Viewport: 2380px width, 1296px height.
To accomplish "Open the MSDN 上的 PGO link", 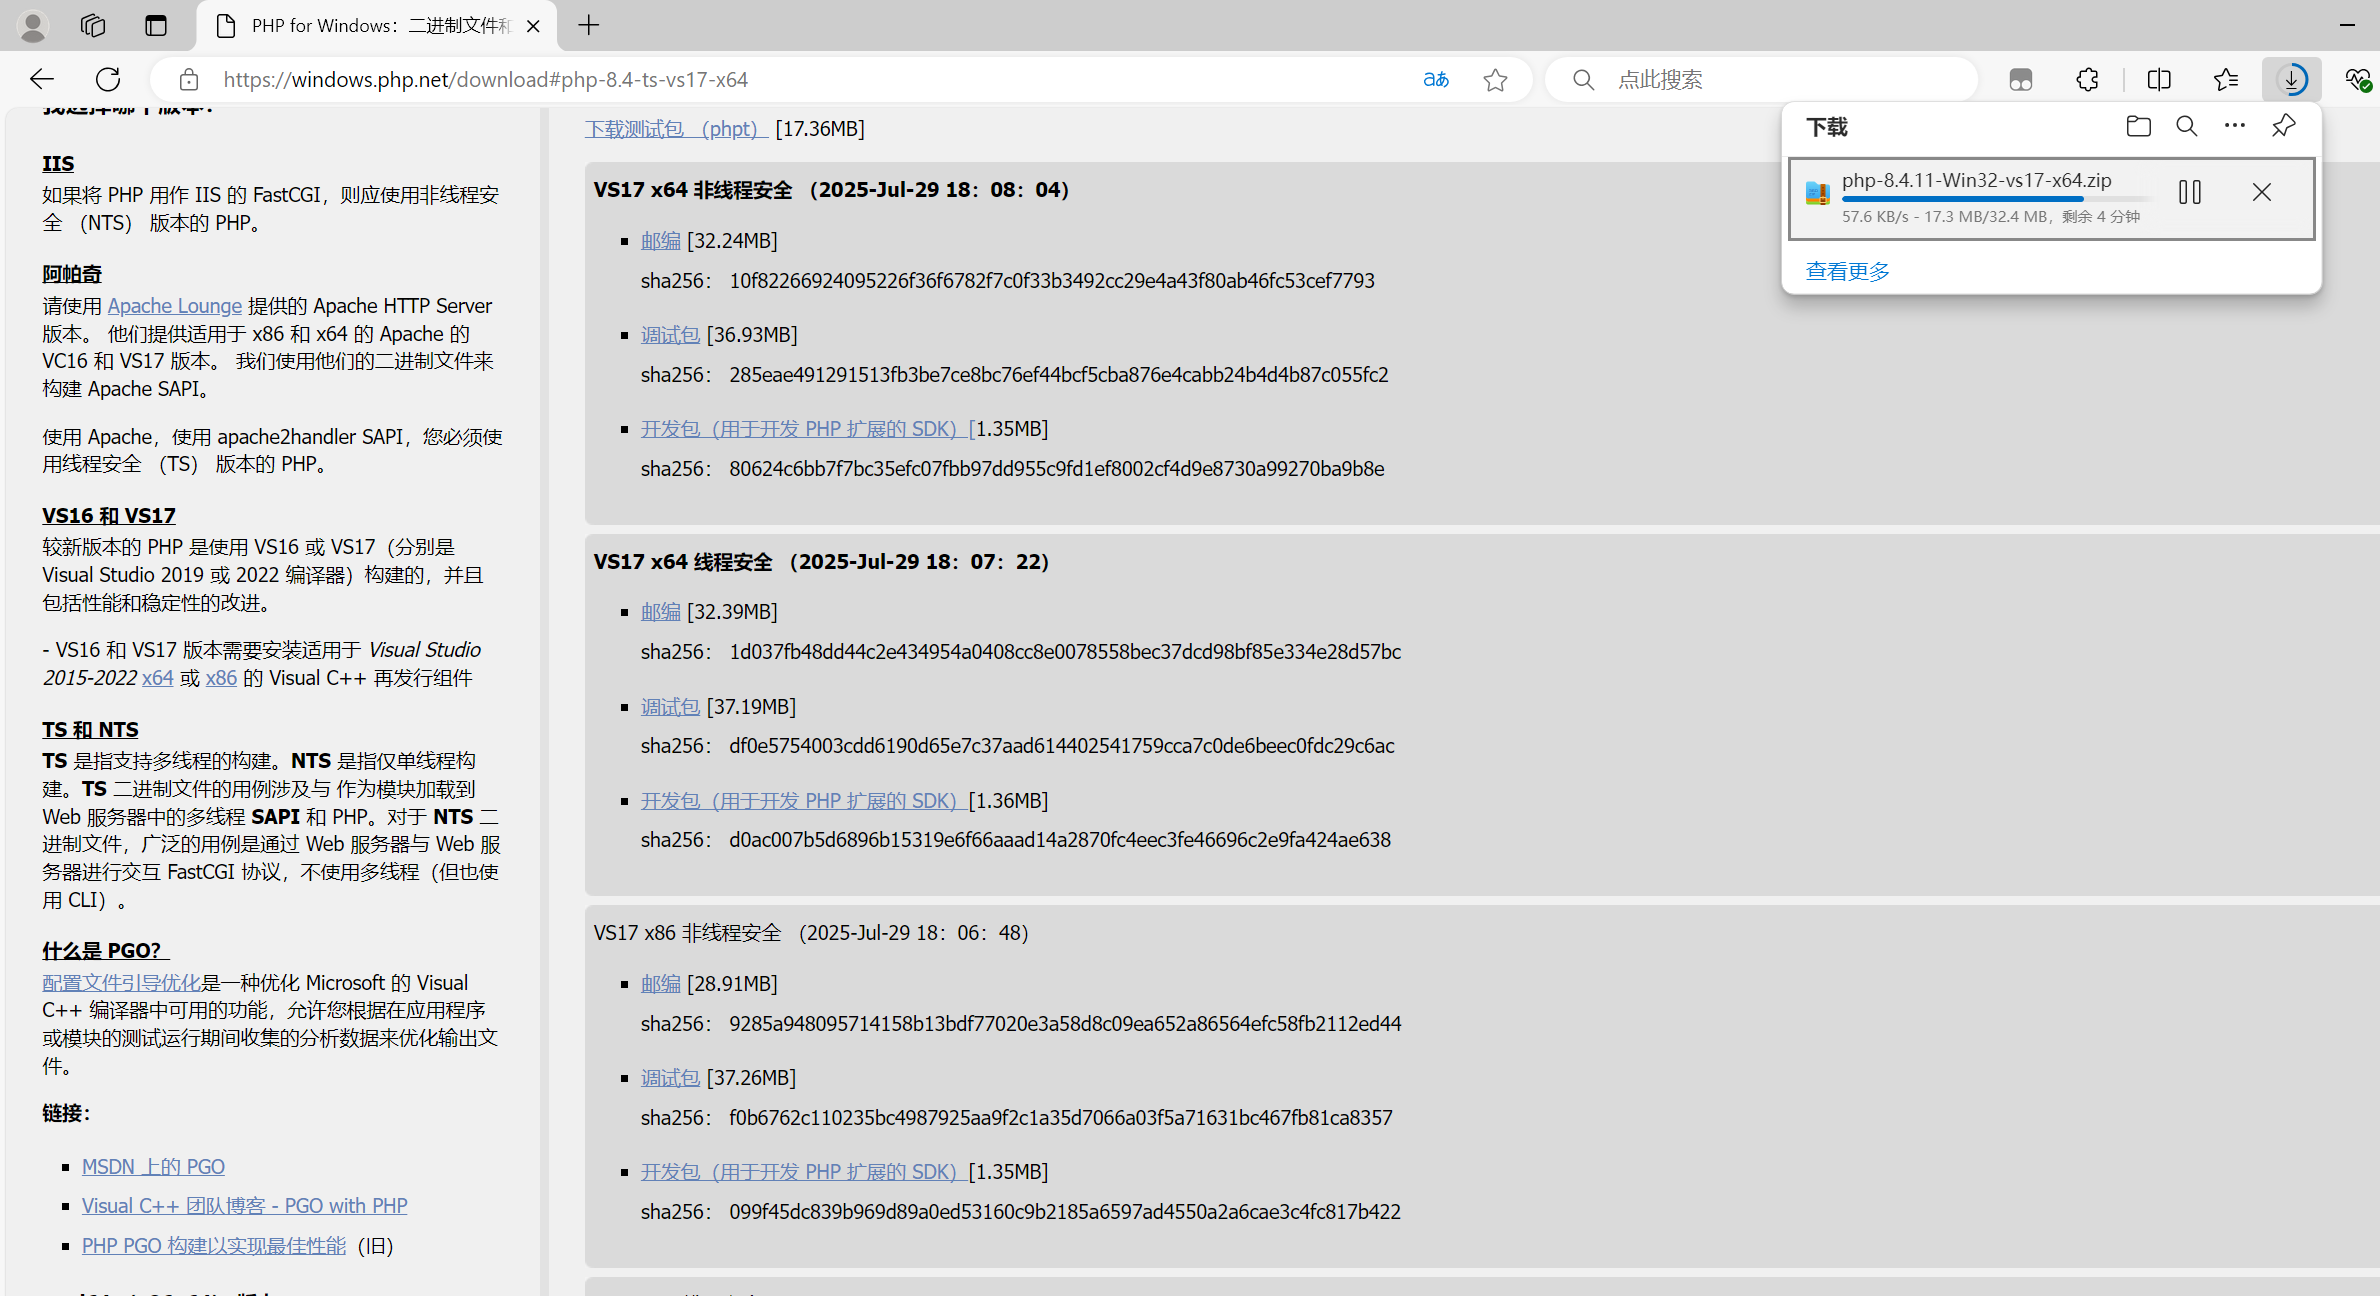I will click(153, 1167).
